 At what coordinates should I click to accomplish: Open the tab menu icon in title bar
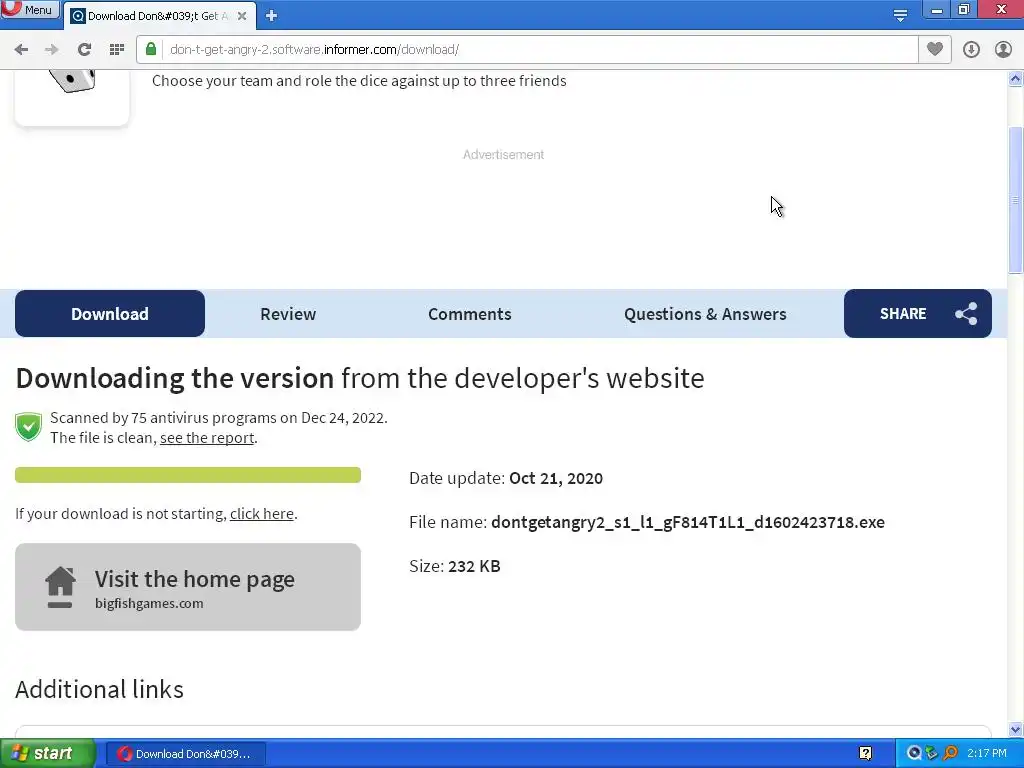click(x=900, y=15)
